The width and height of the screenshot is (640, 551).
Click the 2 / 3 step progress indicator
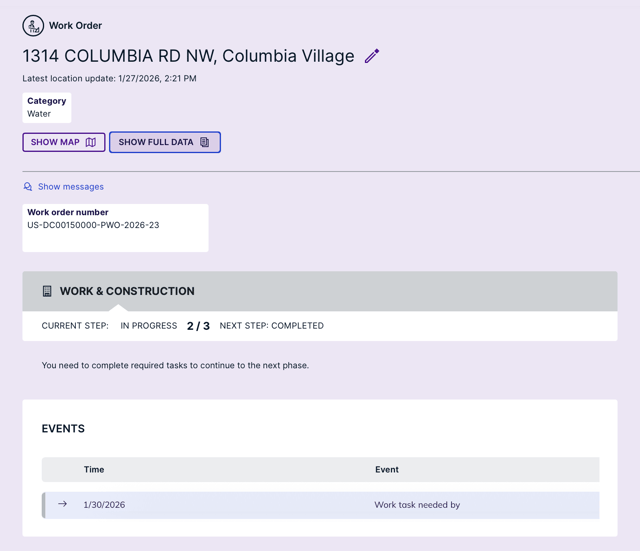198,326
